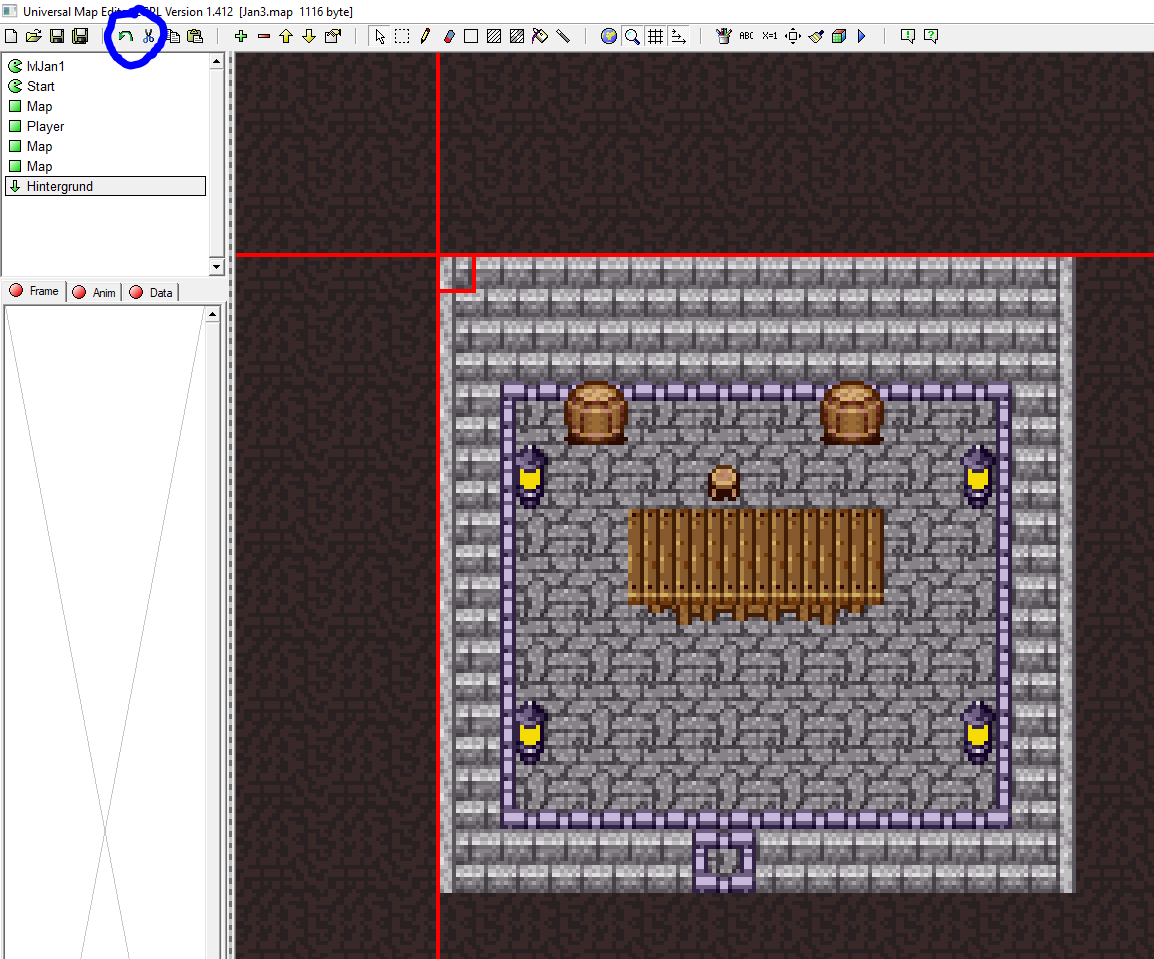
Task: Toggle the grid display button
Action: 655,36
